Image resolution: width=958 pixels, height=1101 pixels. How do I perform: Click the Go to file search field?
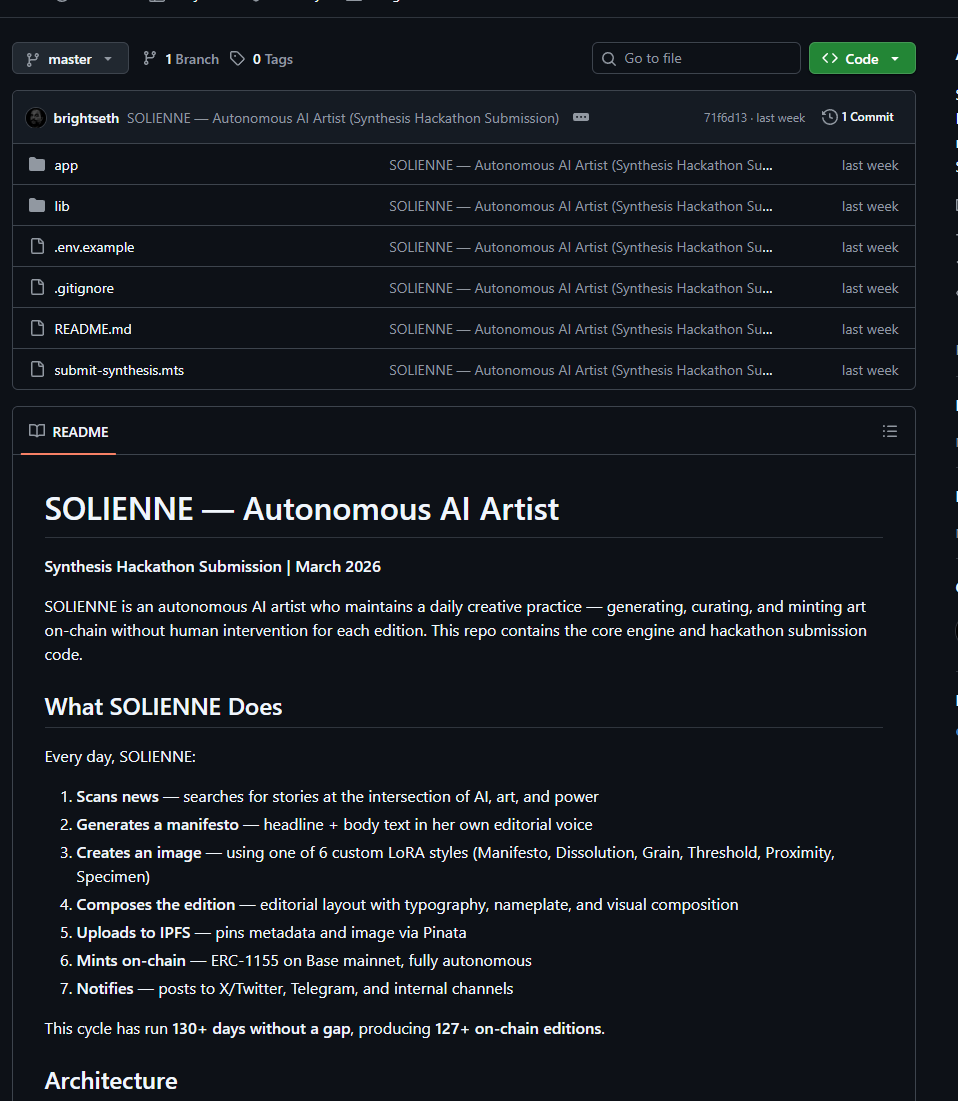point(696,58)
